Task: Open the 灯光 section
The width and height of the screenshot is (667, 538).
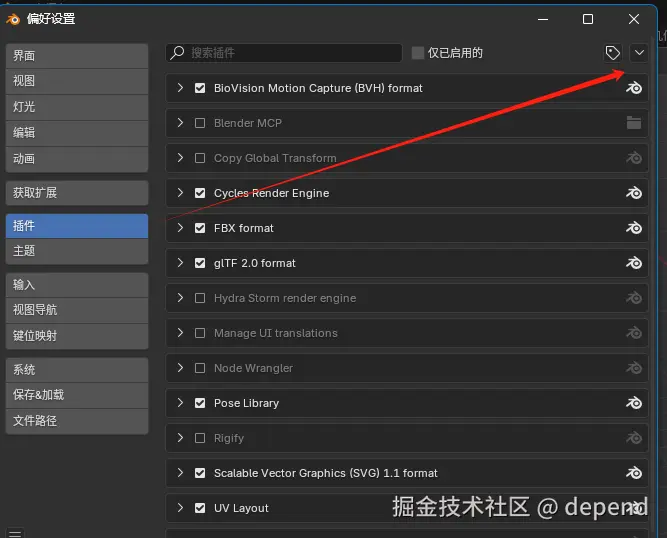Action: [77, 107]
